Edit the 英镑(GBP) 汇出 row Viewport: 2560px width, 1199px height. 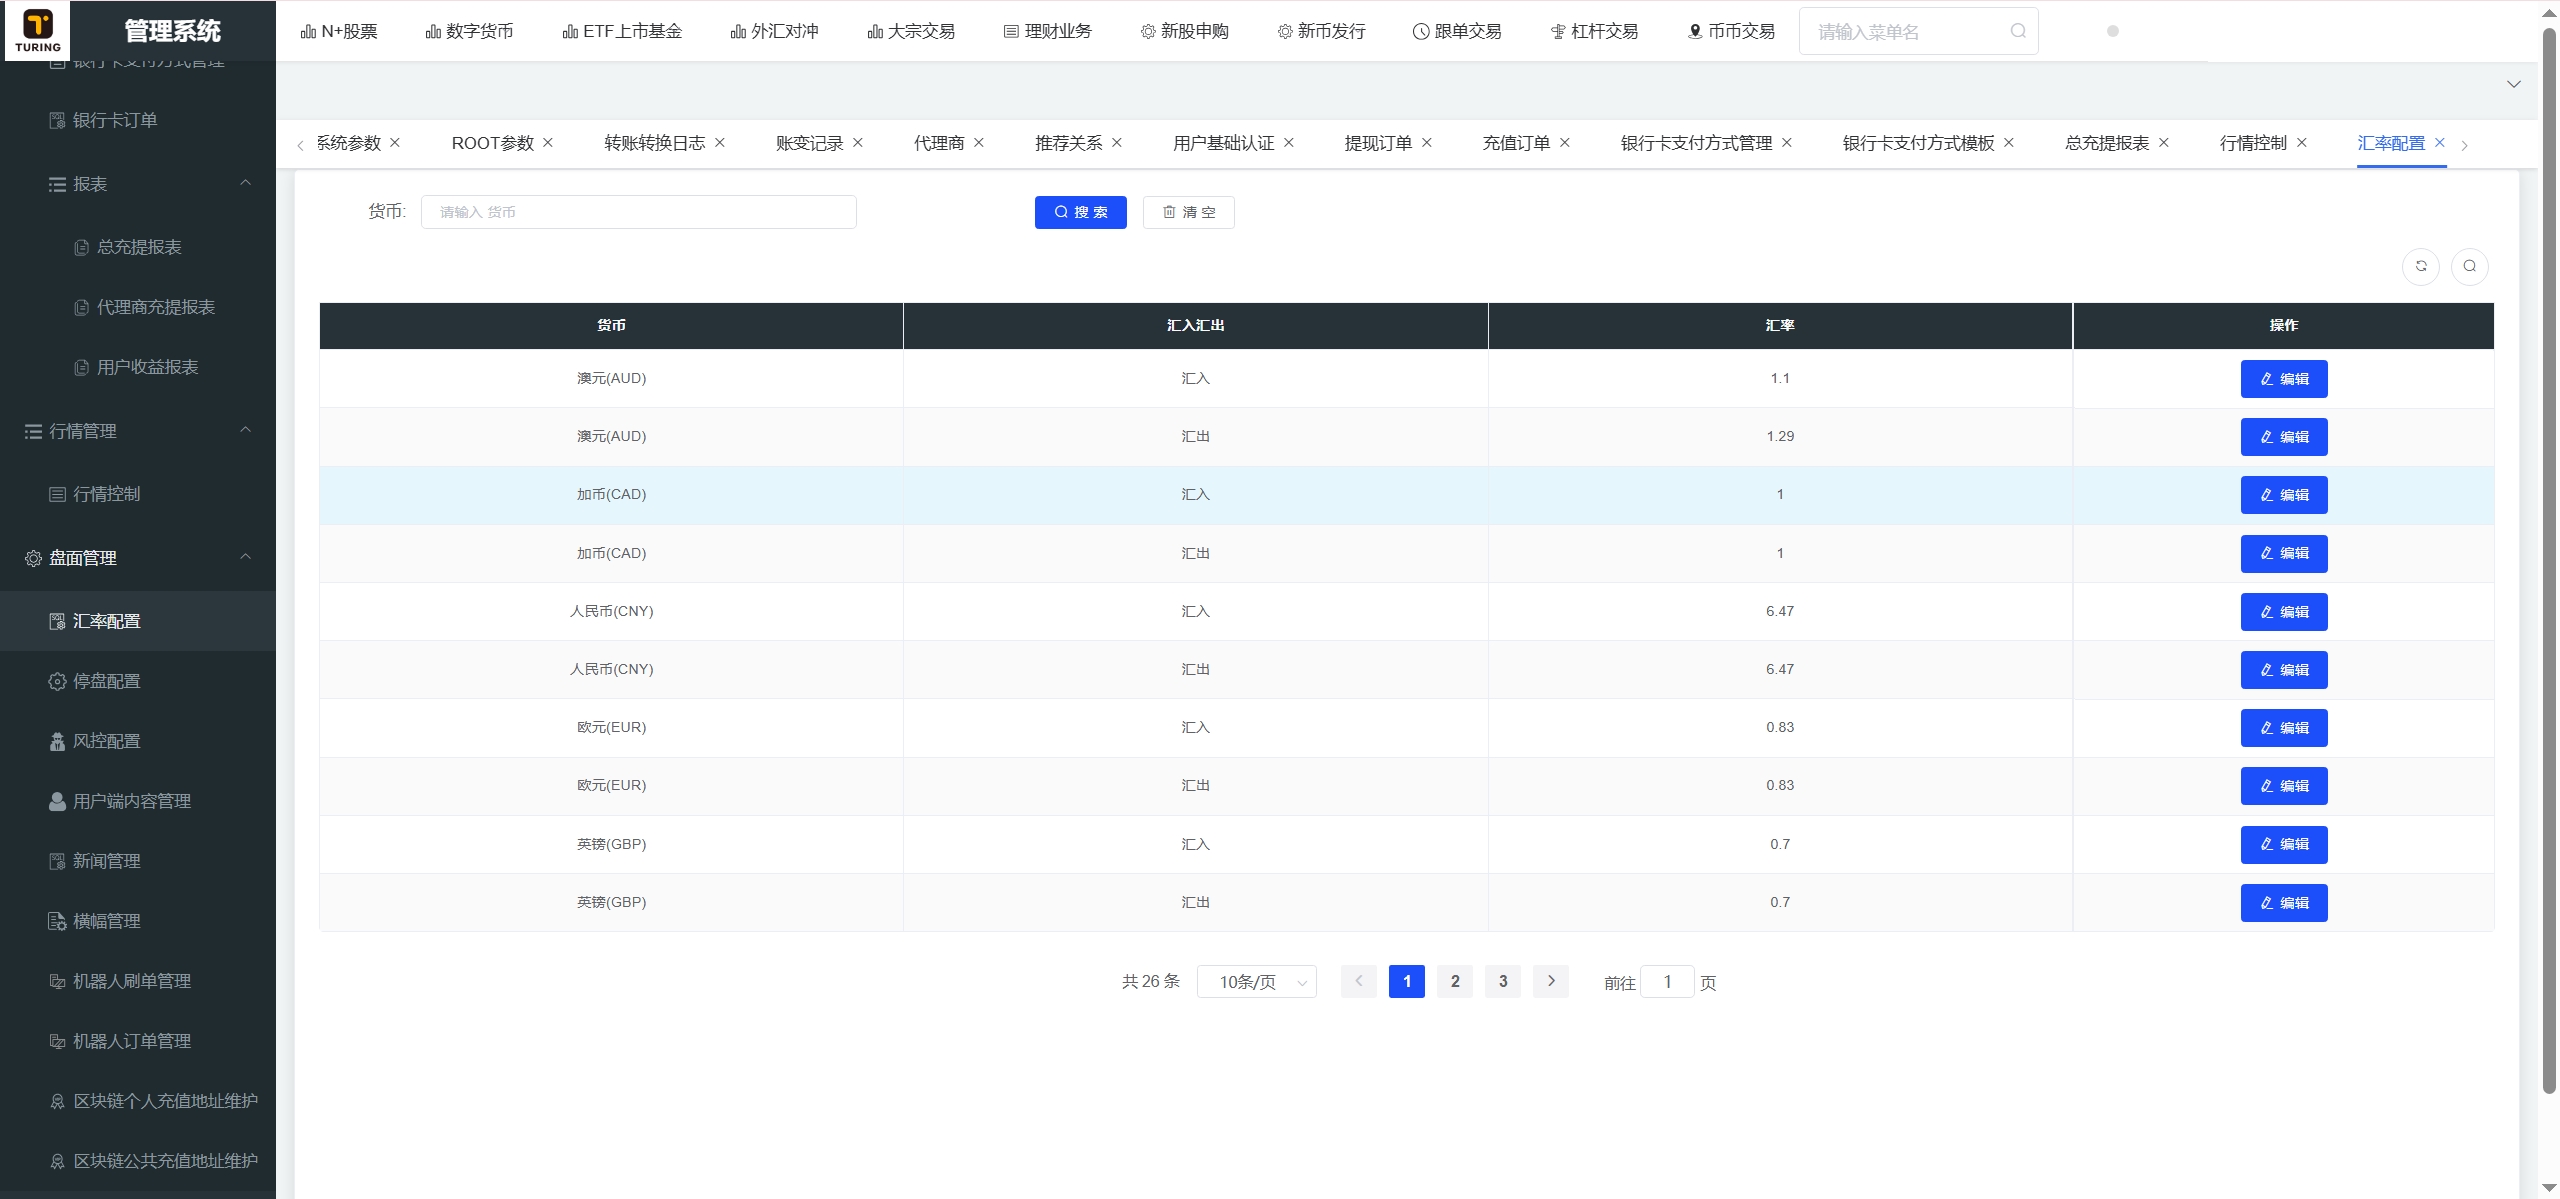click(x=2283, y=903)
